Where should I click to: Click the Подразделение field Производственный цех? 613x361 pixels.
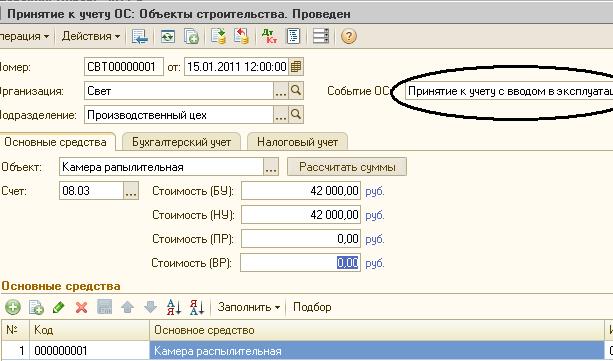pos(179,115)
